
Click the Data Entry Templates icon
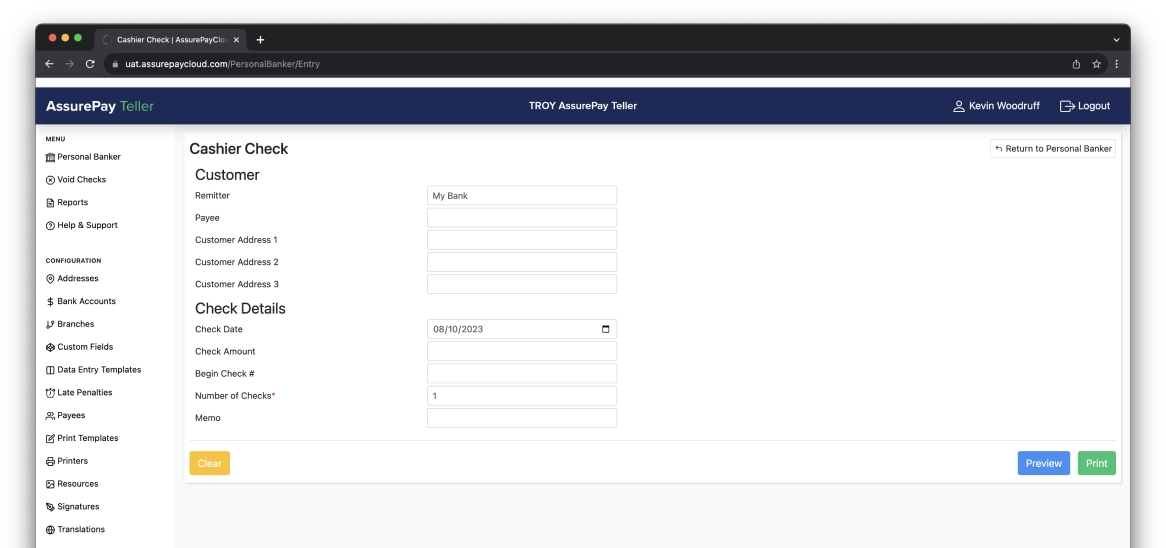[x=50, y=370]
